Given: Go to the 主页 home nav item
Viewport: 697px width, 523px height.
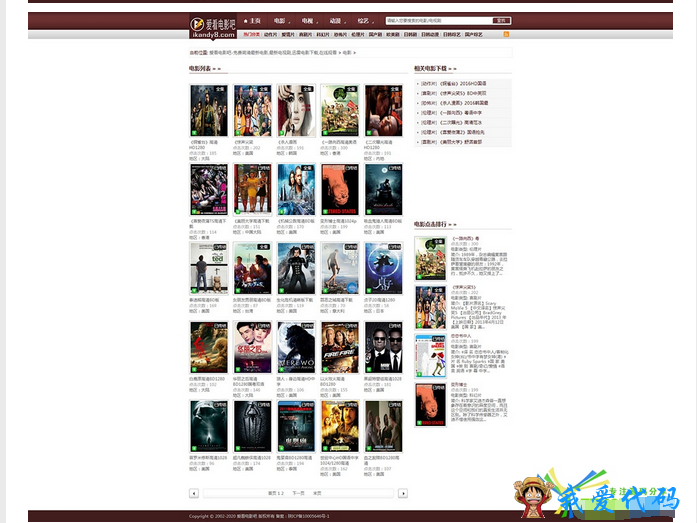Looking at the screenshot, I should 252,21.
